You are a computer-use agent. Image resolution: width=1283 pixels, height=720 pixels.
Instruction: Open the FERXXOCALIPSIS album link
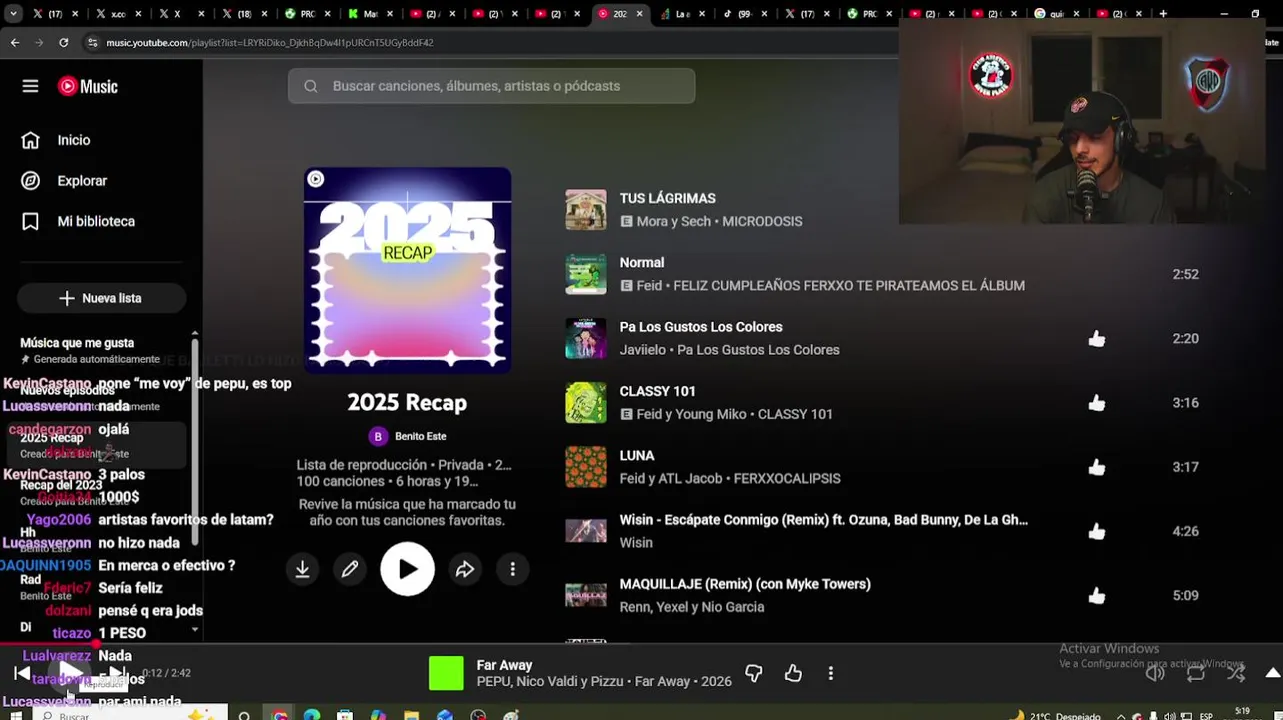pyautogui.click(x=786, y=478)
